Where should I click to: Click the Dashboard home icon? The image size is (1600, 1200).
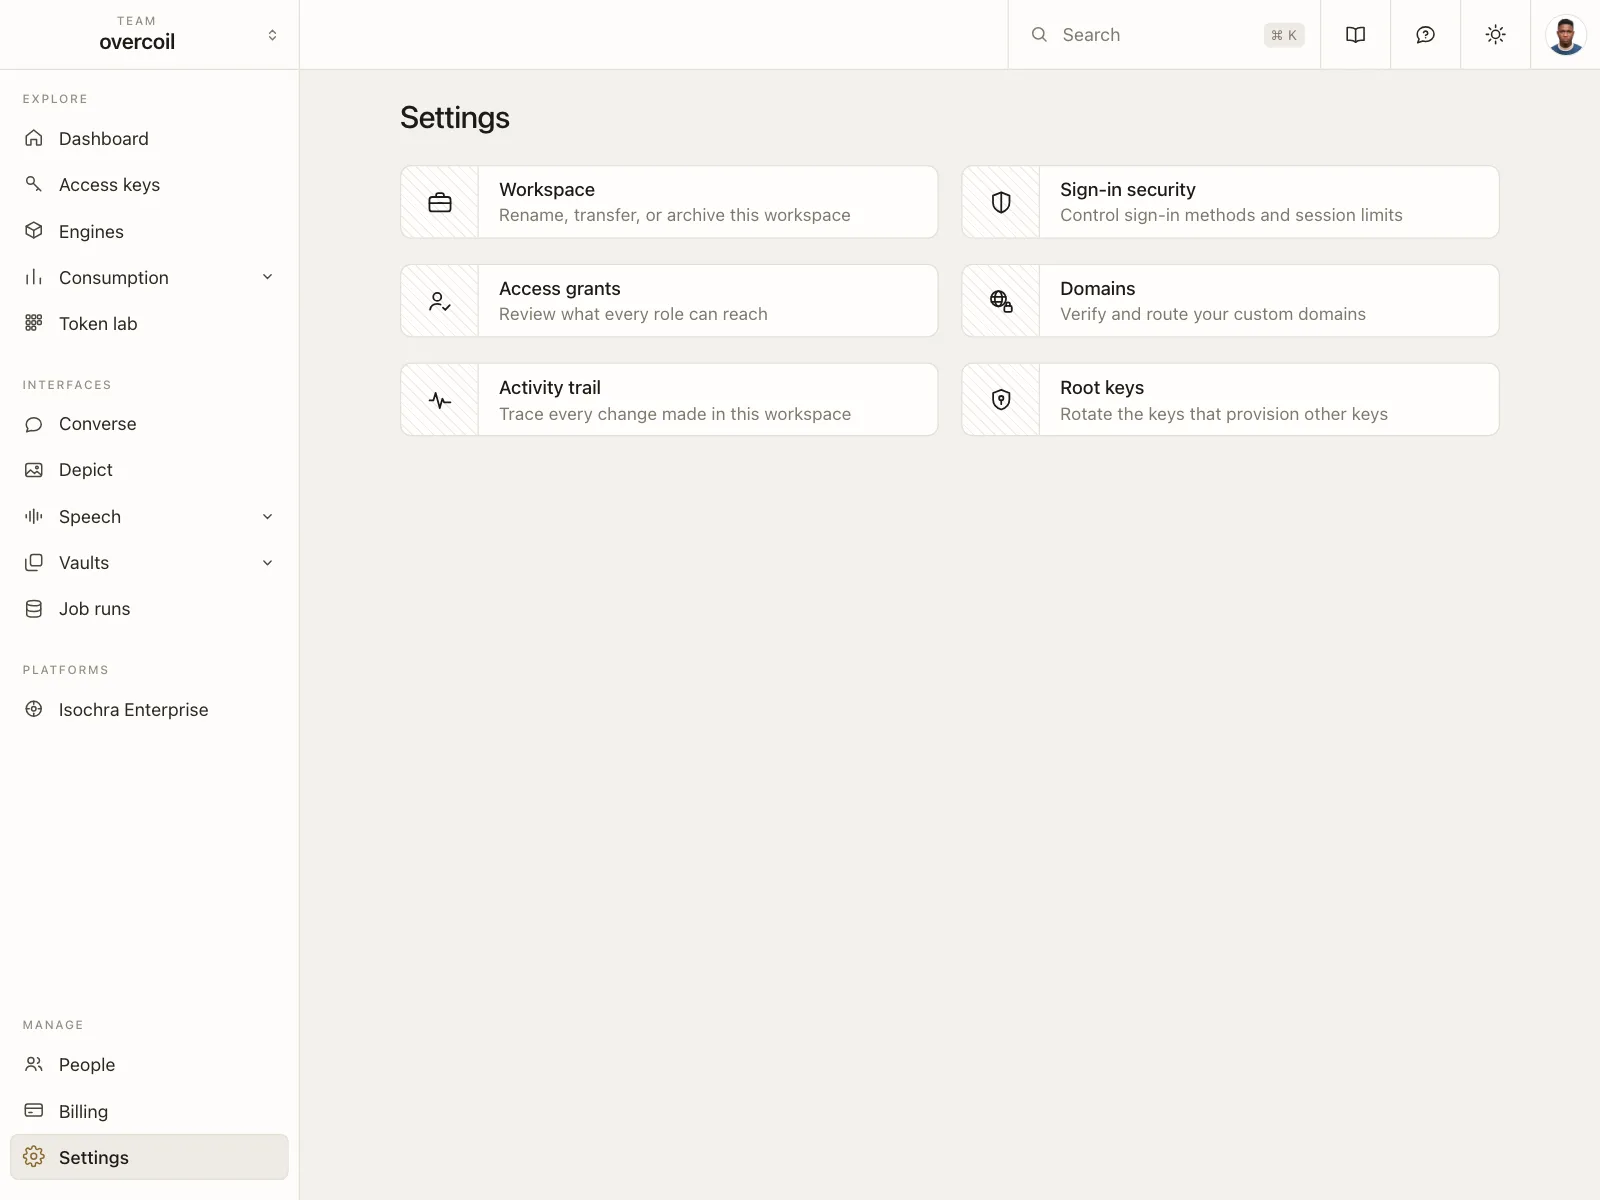coord(34,138)
